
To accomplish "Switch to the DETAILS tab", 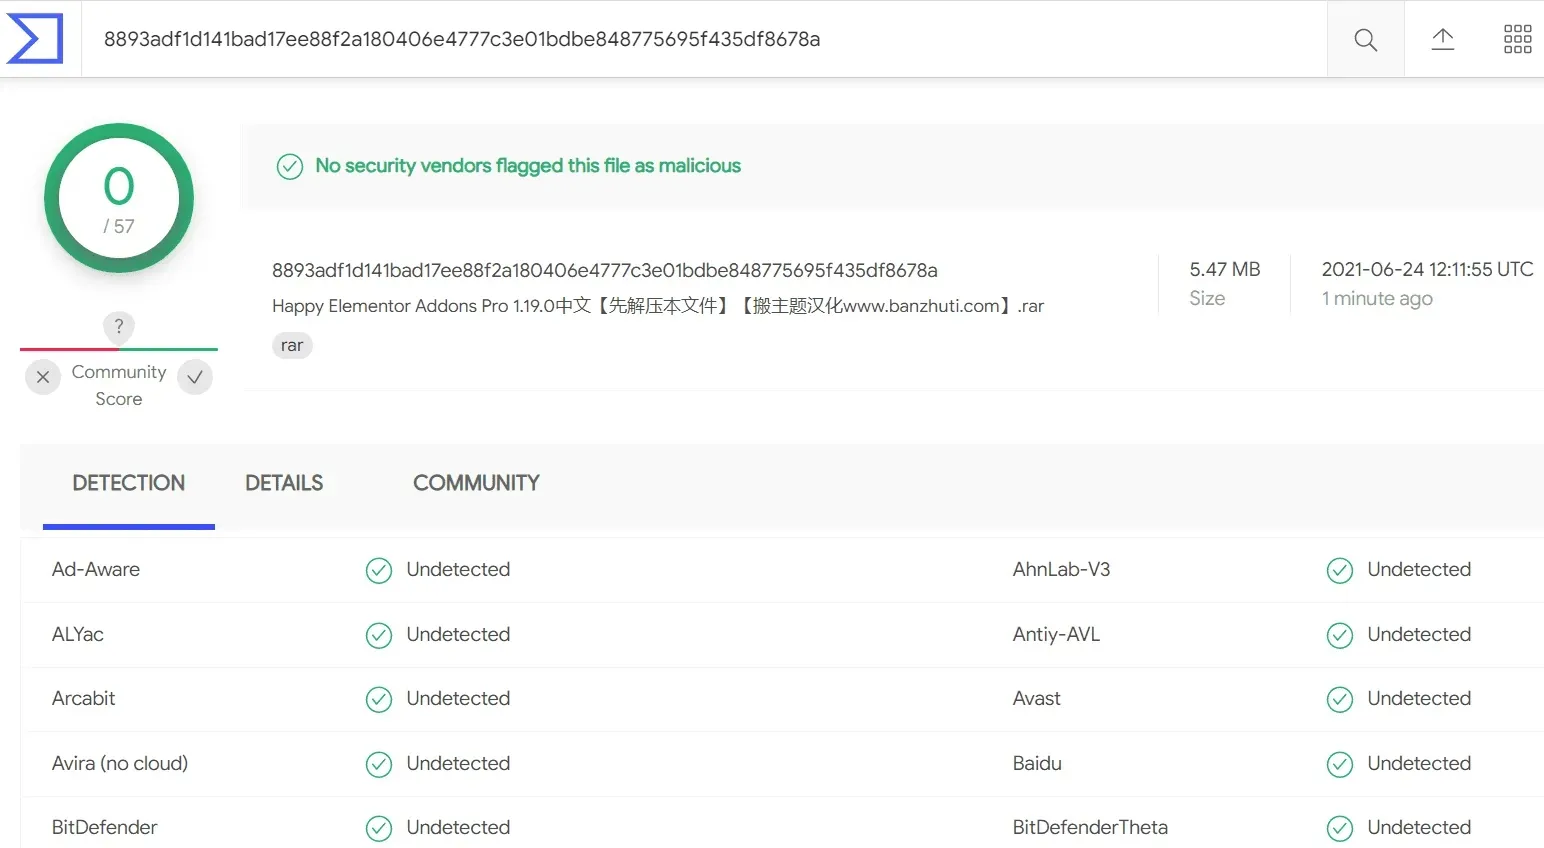I will [284, 483].
